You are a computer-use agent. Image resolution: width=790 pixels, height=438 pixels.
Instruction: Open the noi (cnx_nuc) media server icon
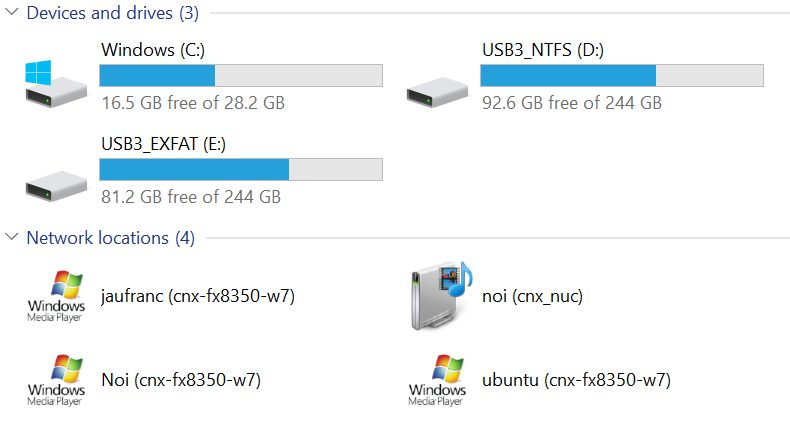(x=441, y=296)
